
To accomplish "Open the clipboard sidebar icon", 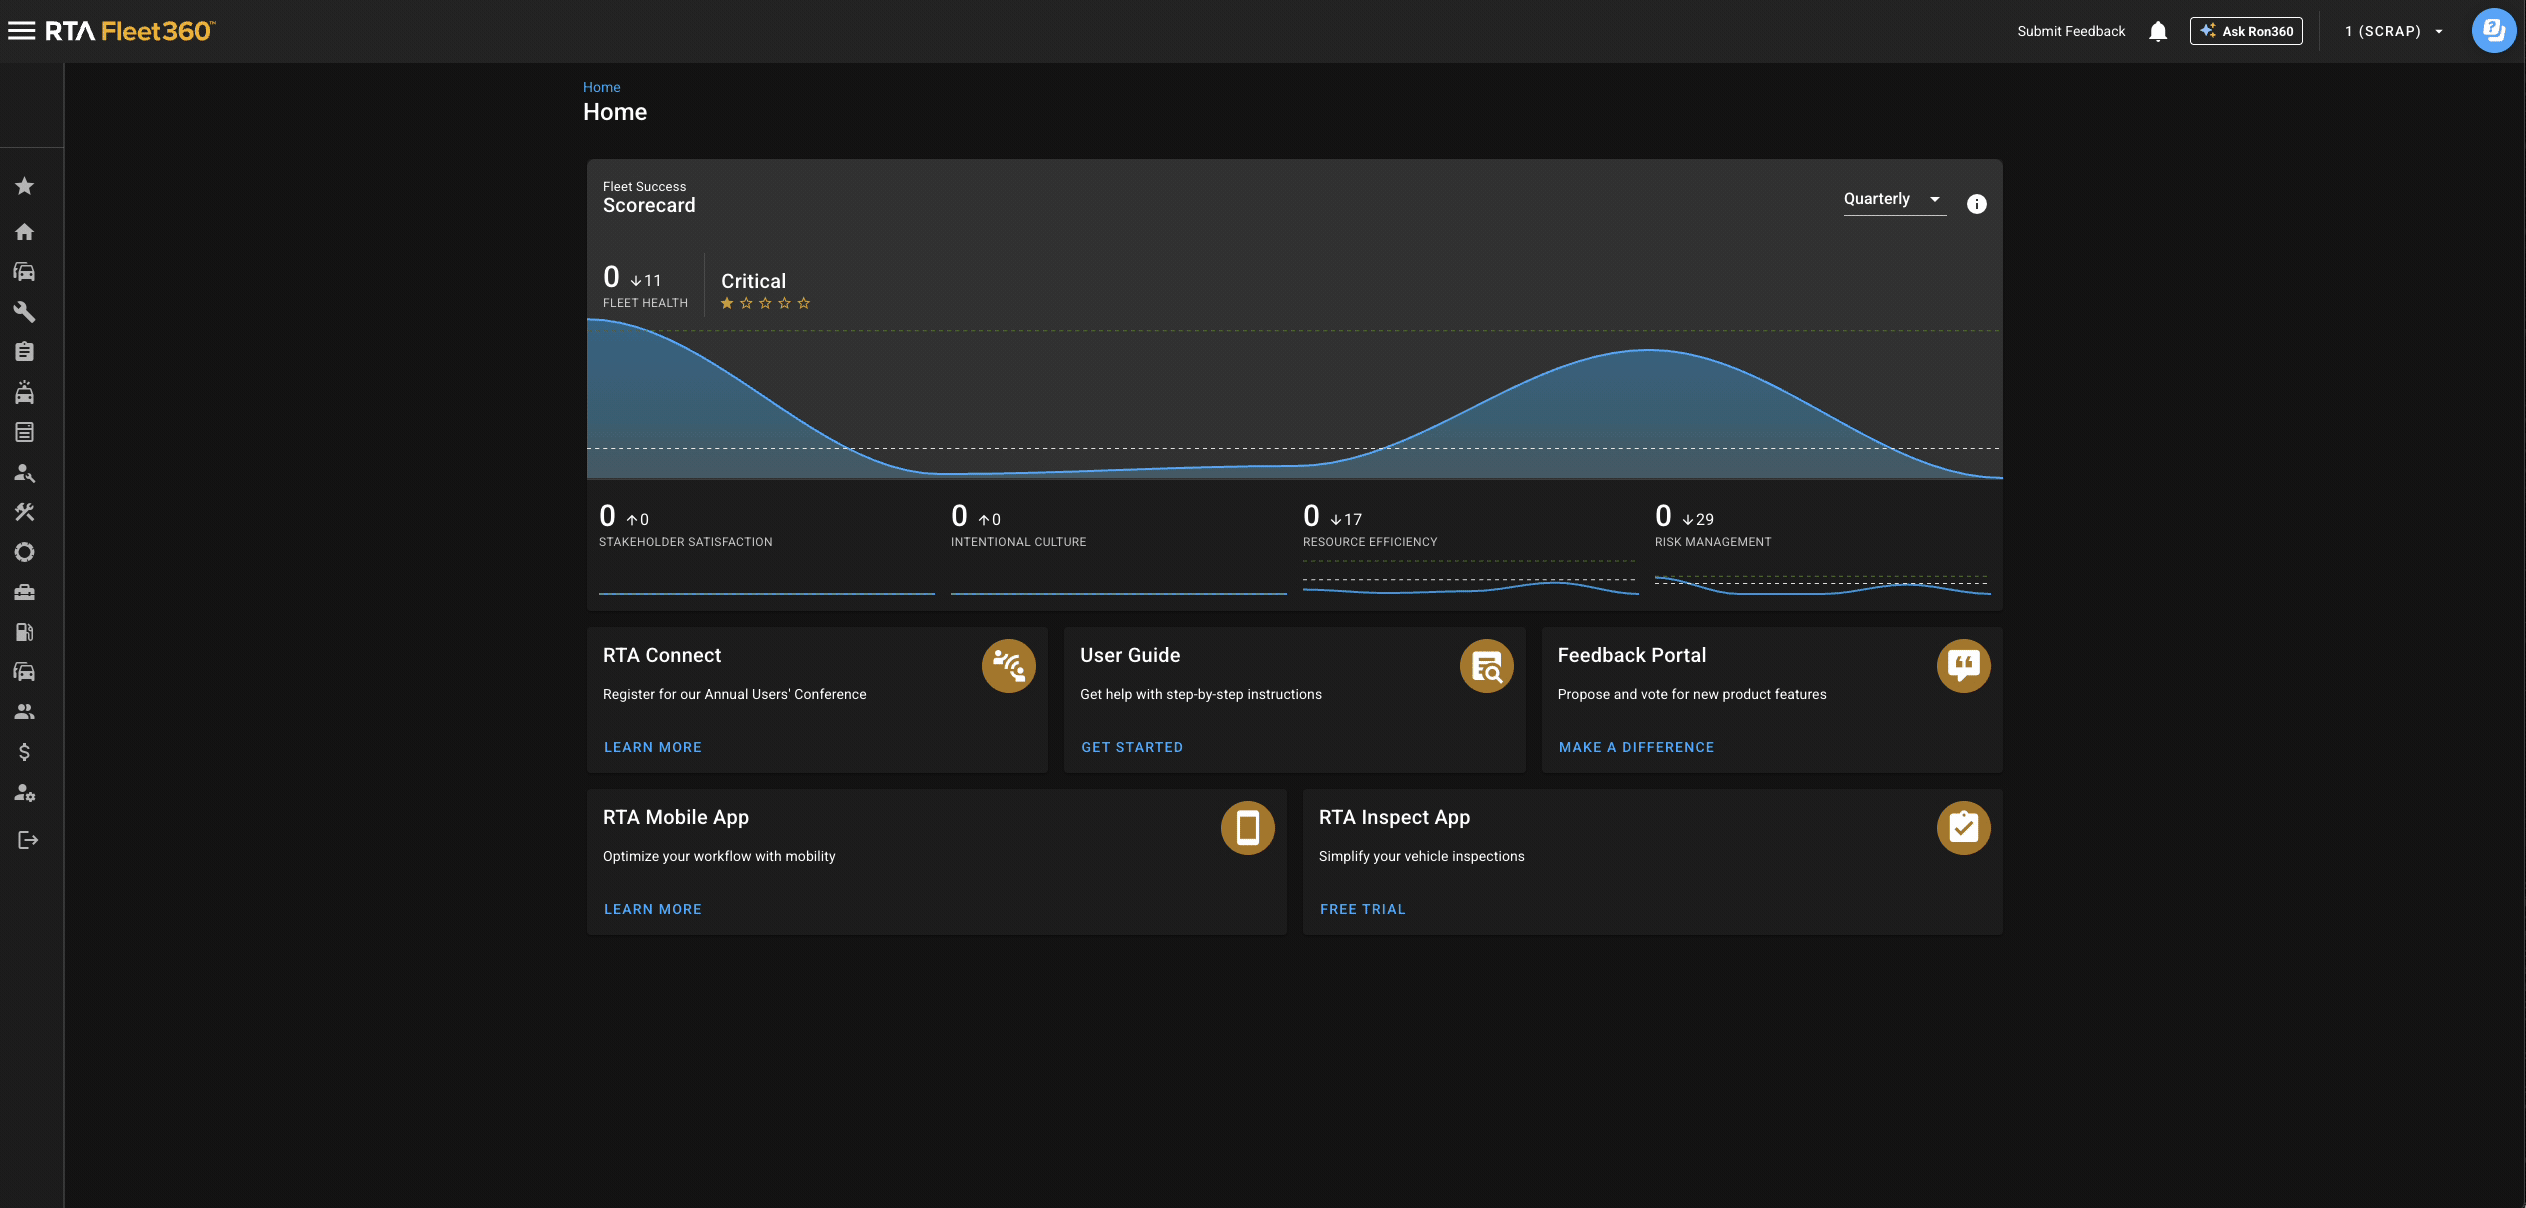I will click(25, 352).
